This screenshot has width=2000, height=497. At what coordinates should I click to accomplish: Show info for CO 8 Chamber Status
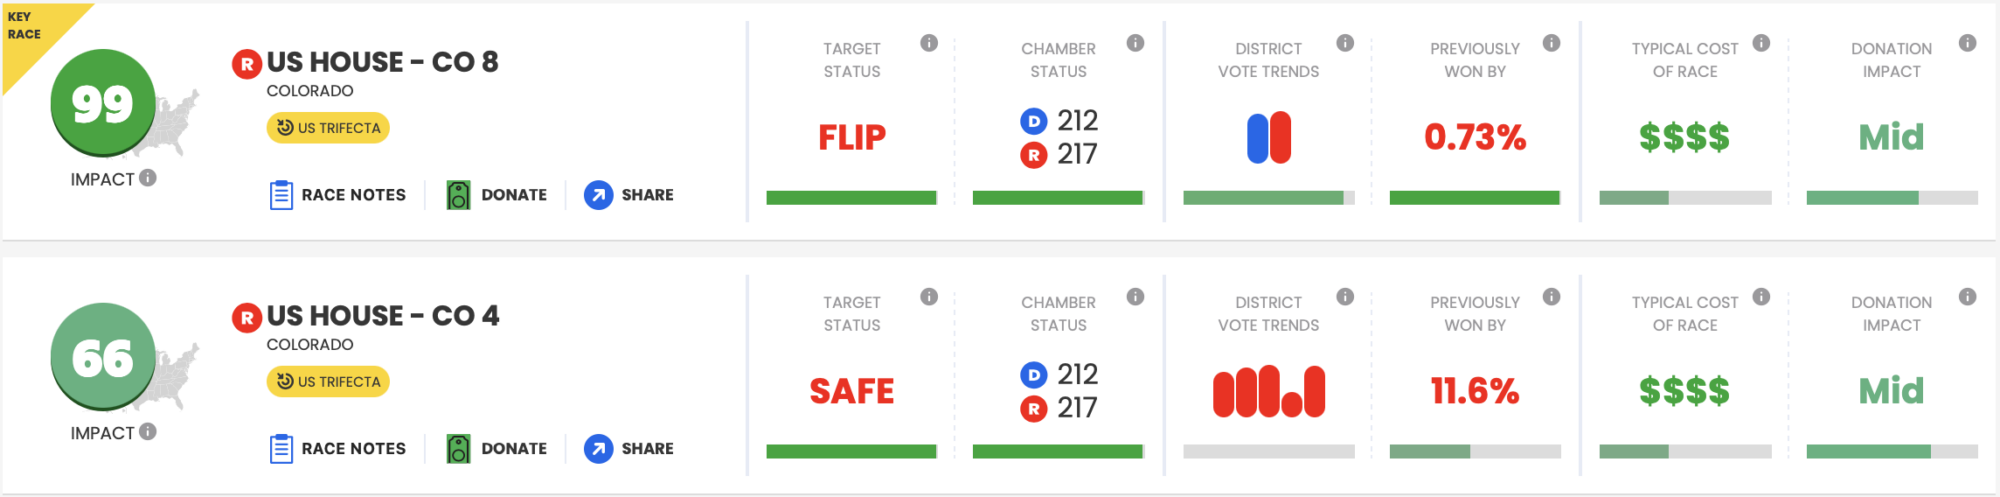pyautogui.click(x=1135, y=43)
